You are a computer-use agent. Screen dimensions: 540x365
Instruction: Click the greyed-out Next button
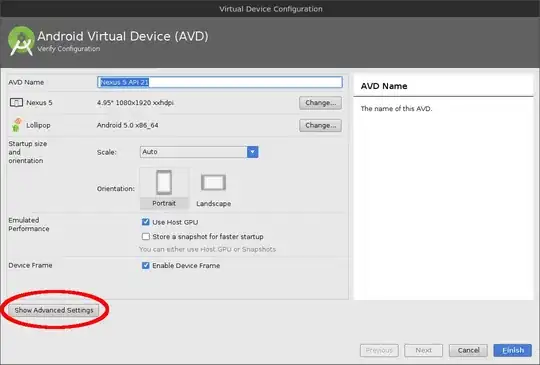(x=423, y=350)
